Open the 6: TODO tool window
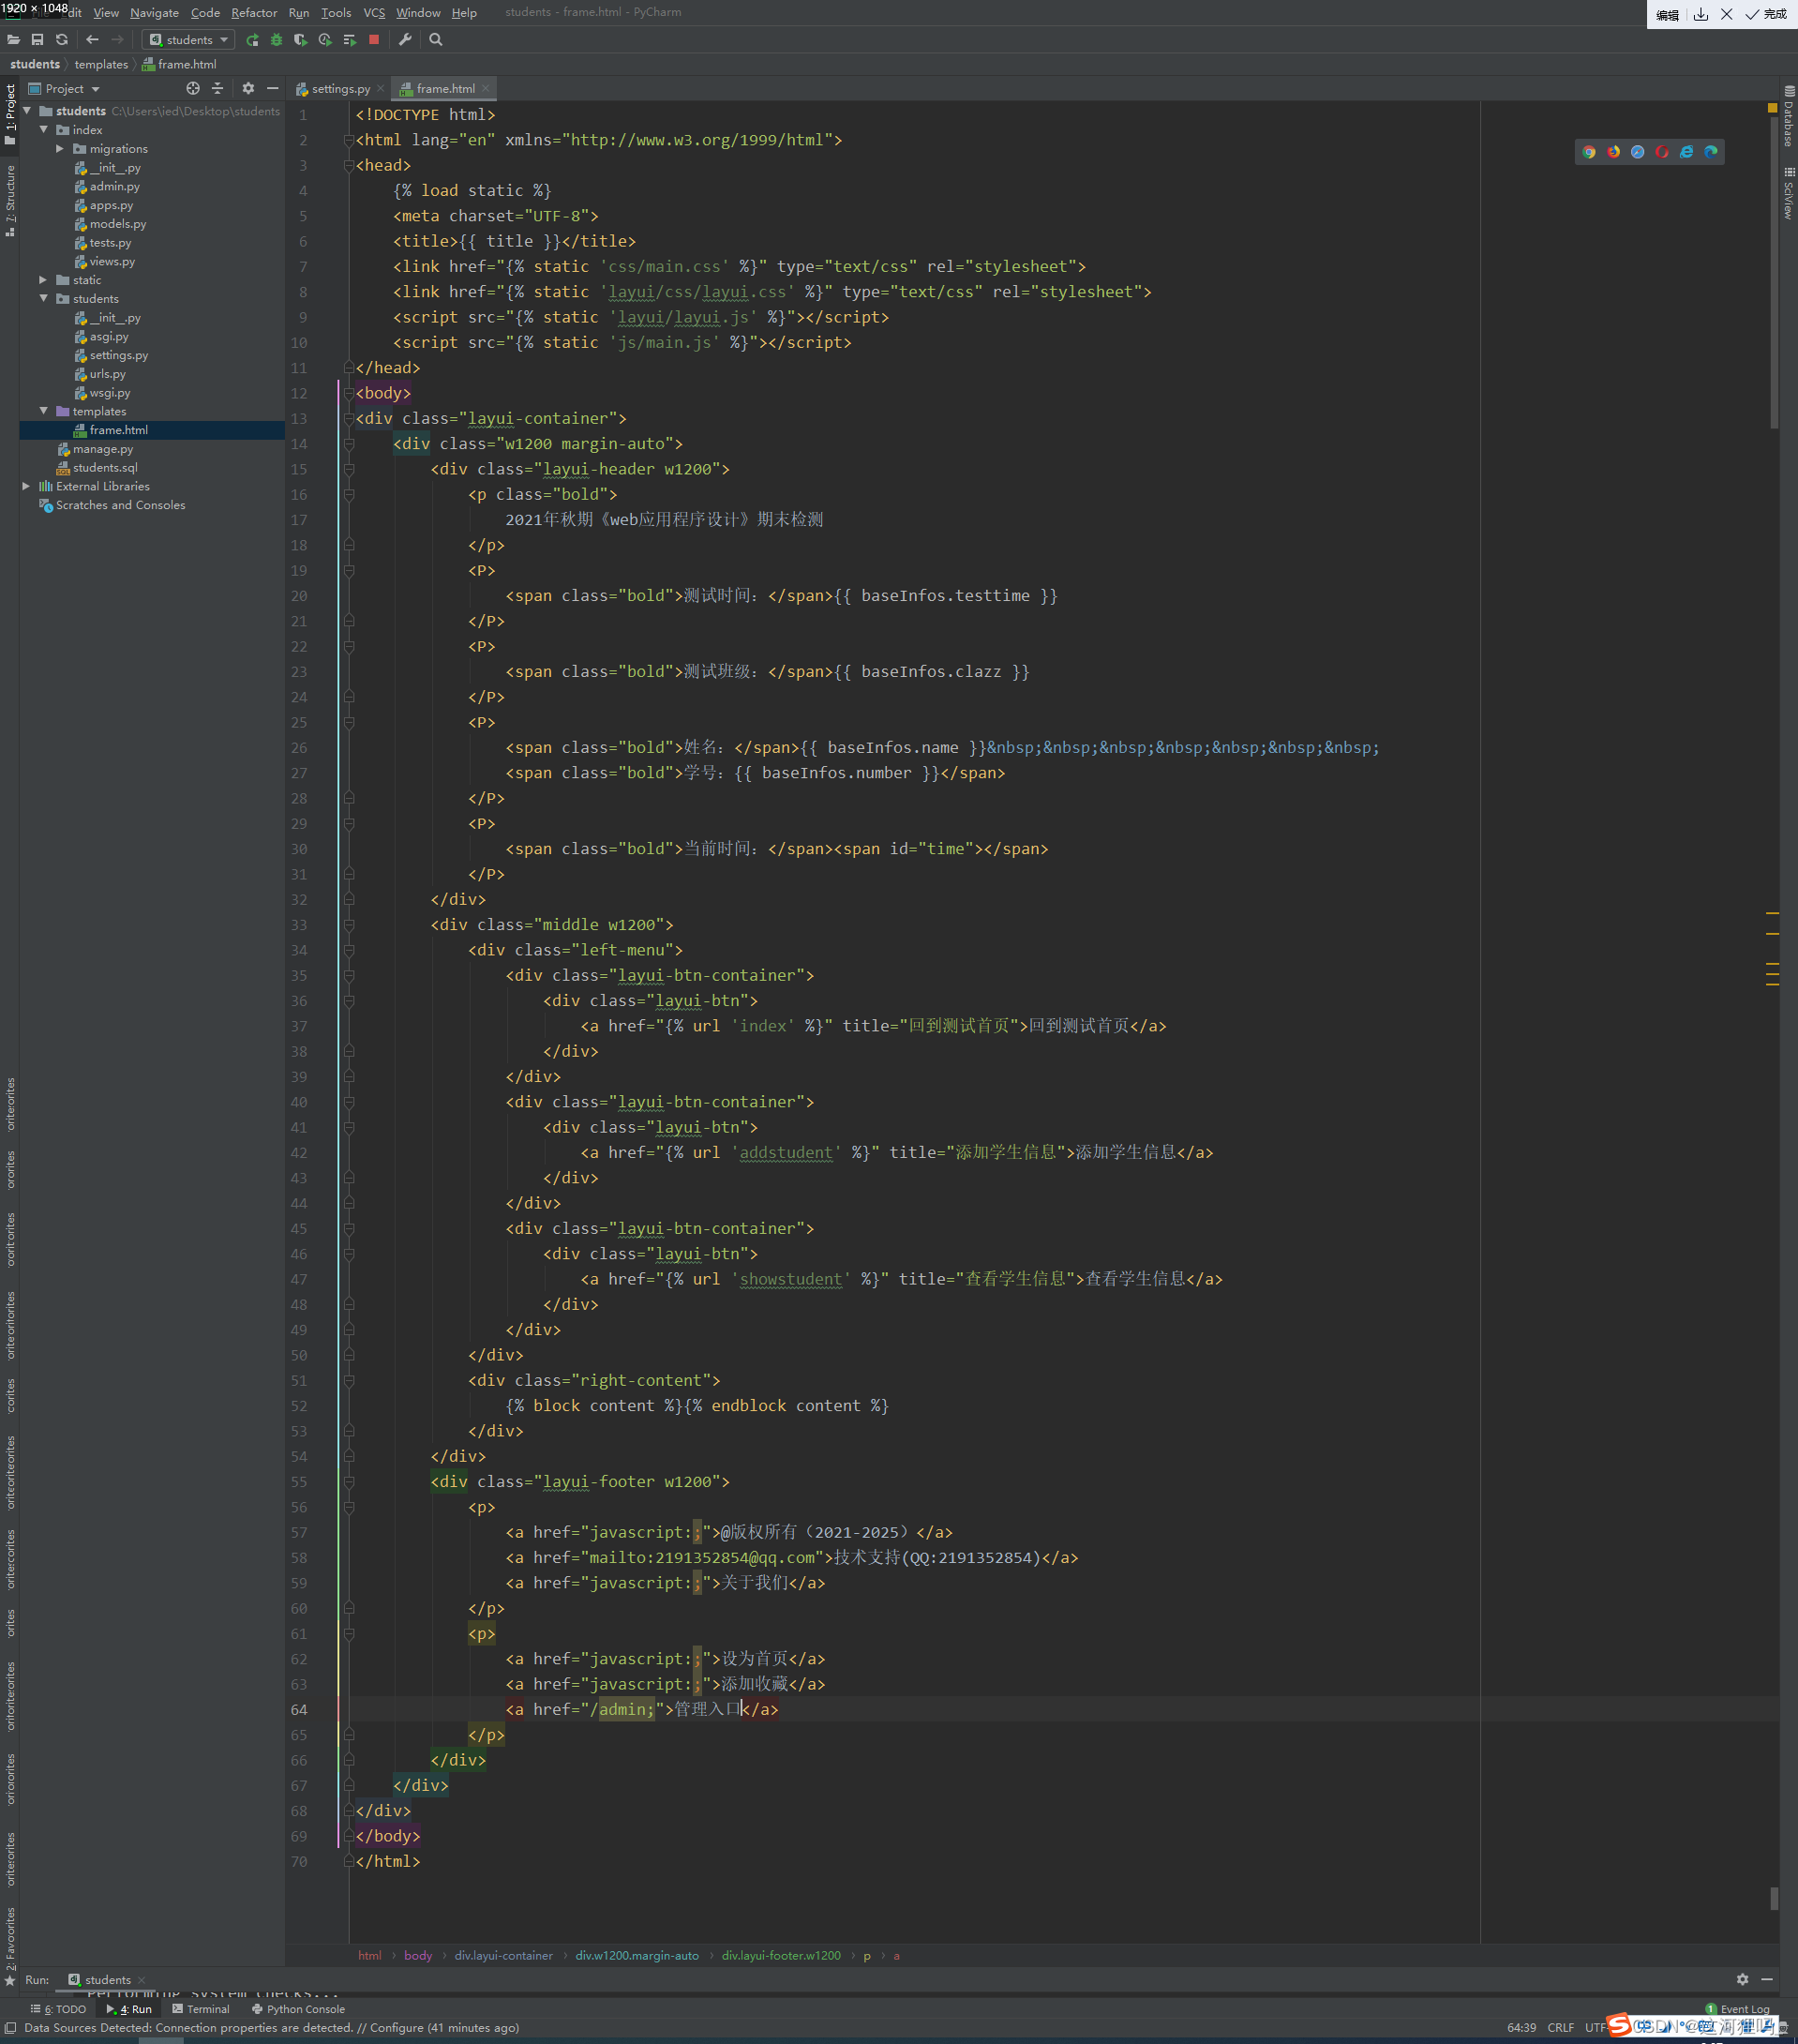This screenshot has height=2044, width=1798. pos(58,2009)
